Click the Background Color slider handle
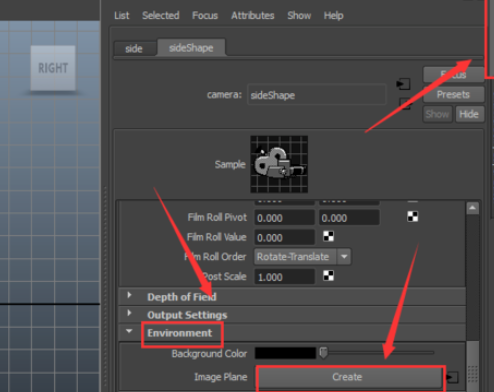Viewport: 494px width, 392px height. (323, 353)
